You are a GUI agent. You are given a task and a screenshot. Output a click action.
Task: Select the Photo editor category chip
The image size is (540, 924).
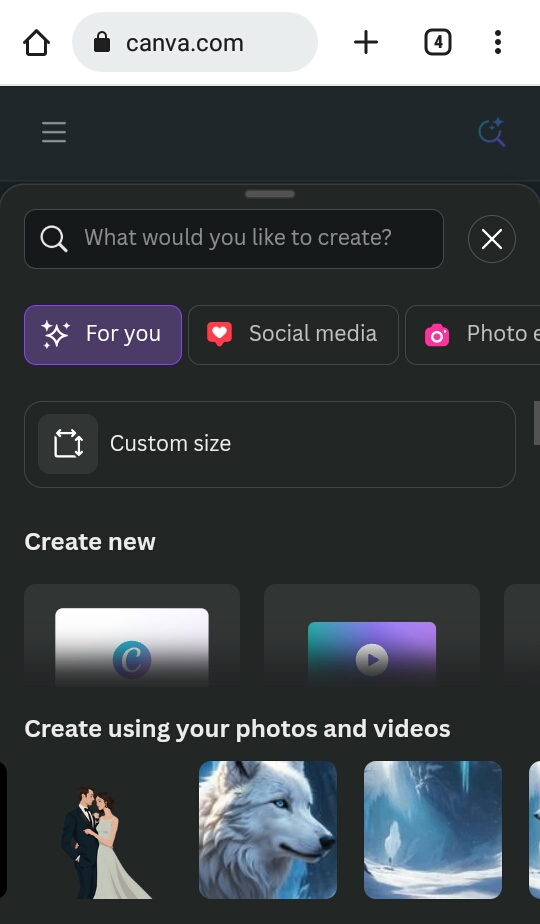pos(473,335)
